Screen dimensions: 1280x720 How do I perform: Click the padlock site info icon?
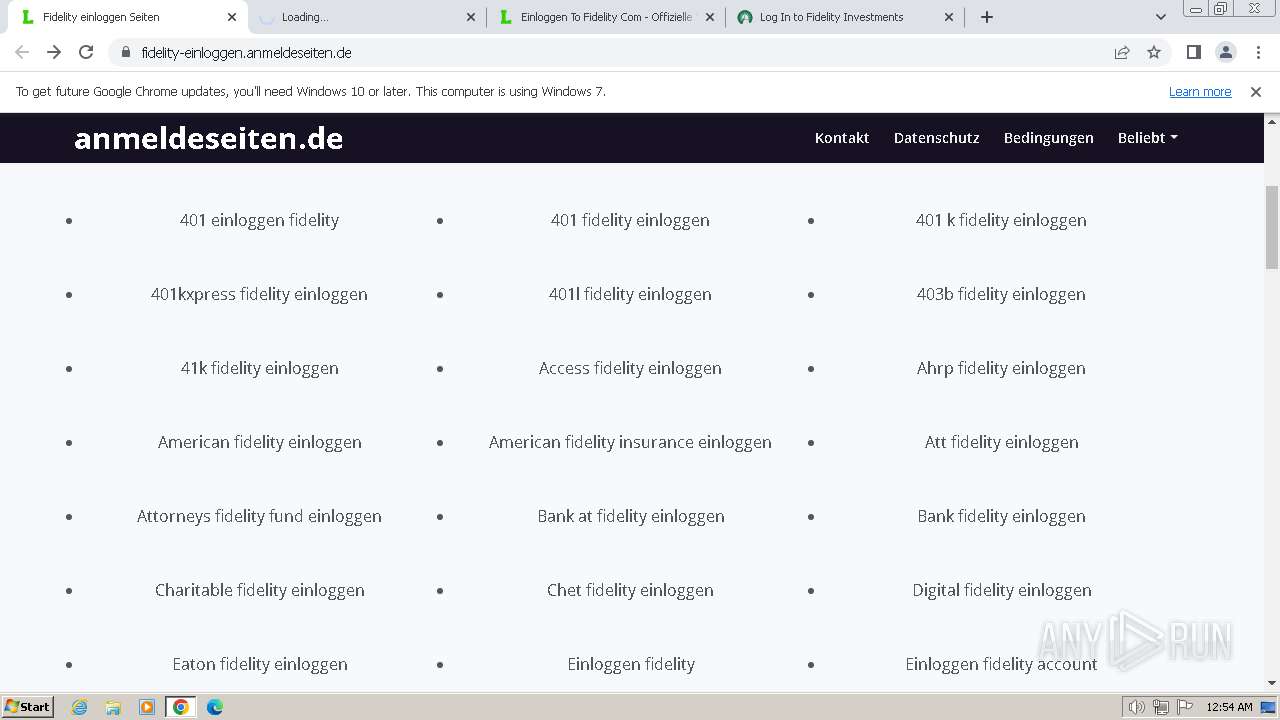pos(125,52)
